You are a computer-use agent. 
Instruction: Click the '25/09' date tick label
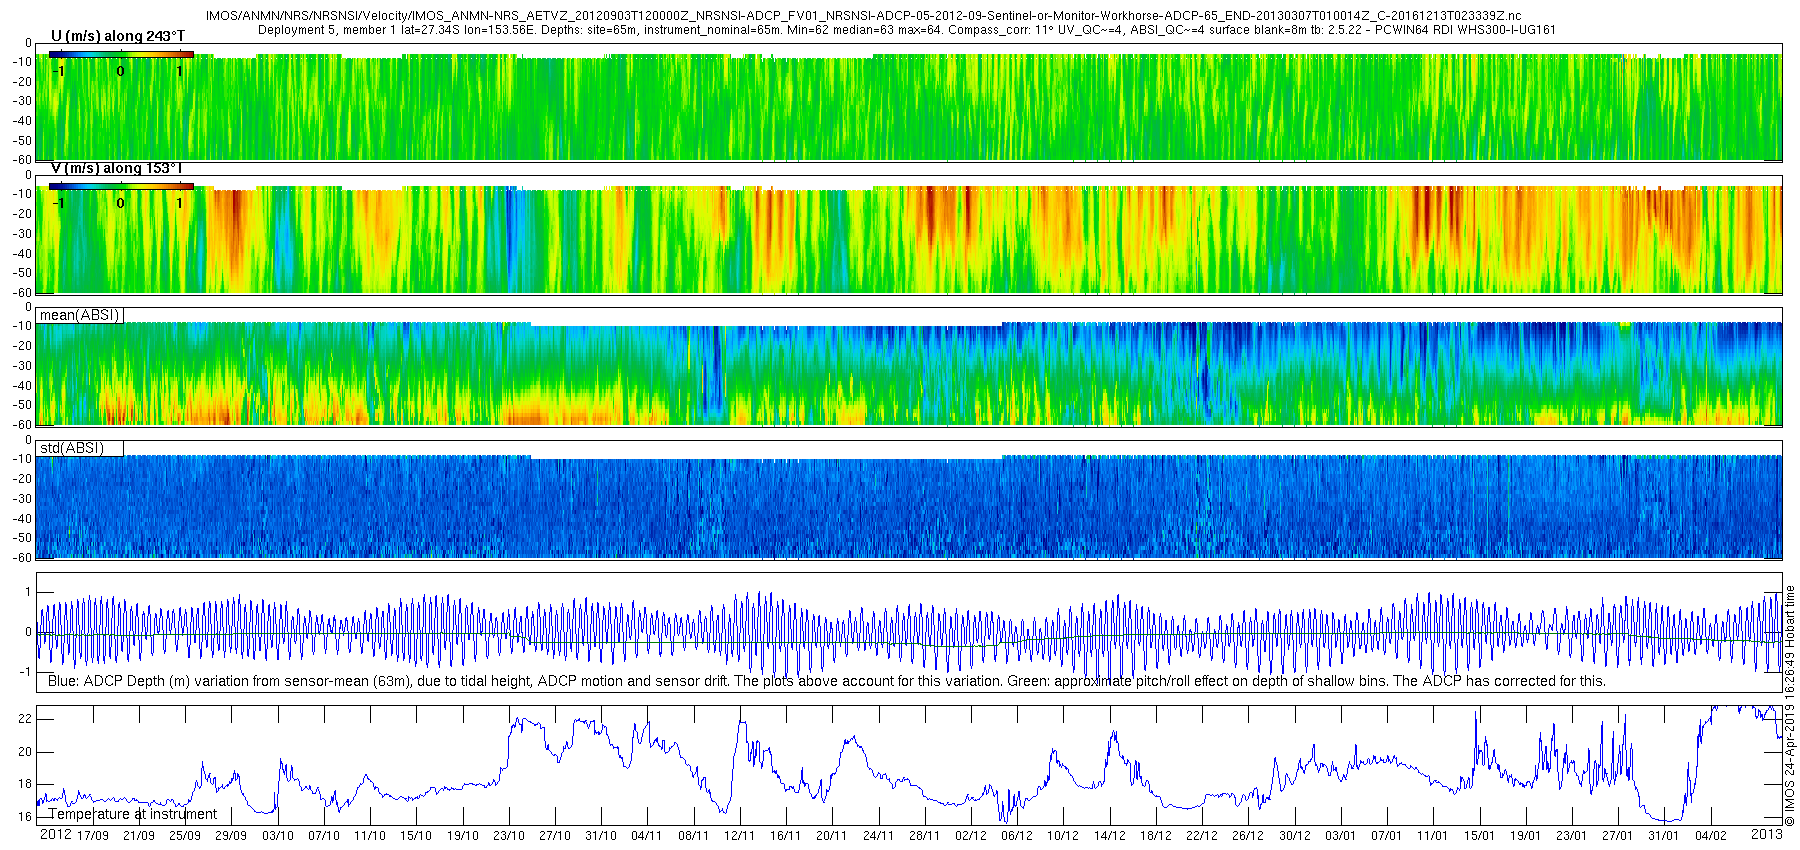pyautogui.click(x=185, y=836)
